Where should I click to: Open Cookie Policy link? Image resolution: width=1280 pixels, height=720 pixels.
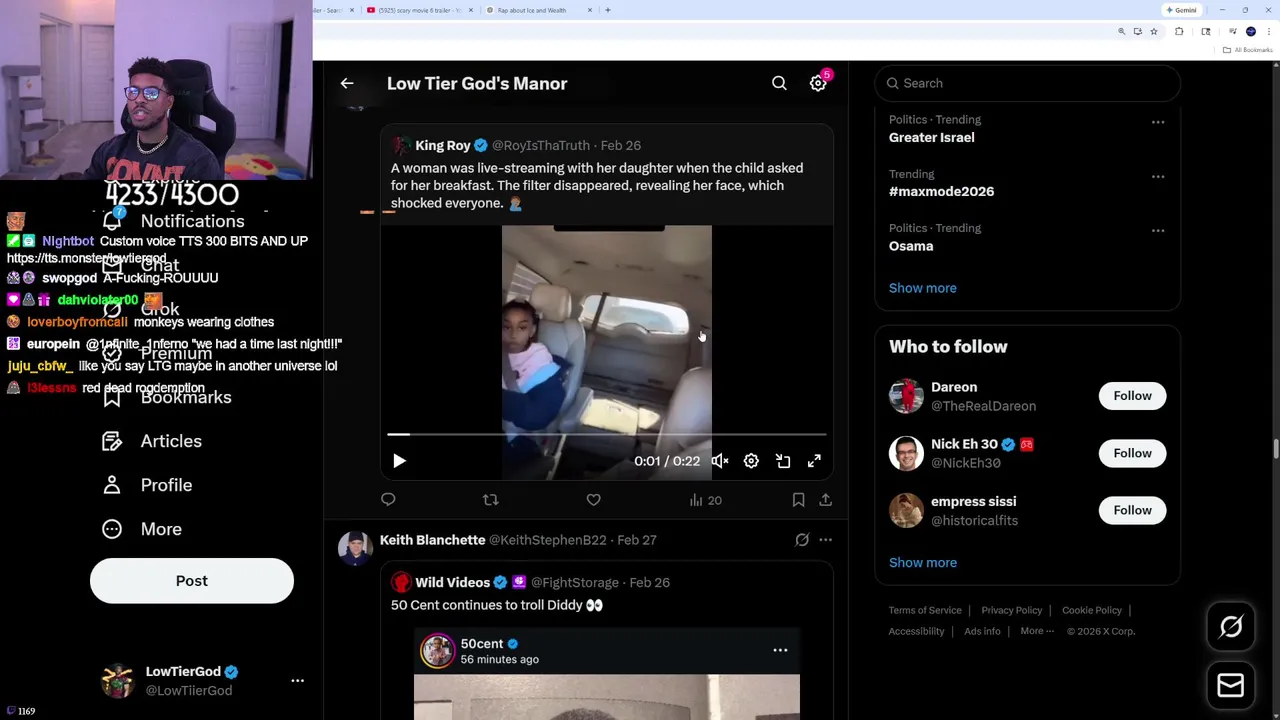pos(1092,610)
